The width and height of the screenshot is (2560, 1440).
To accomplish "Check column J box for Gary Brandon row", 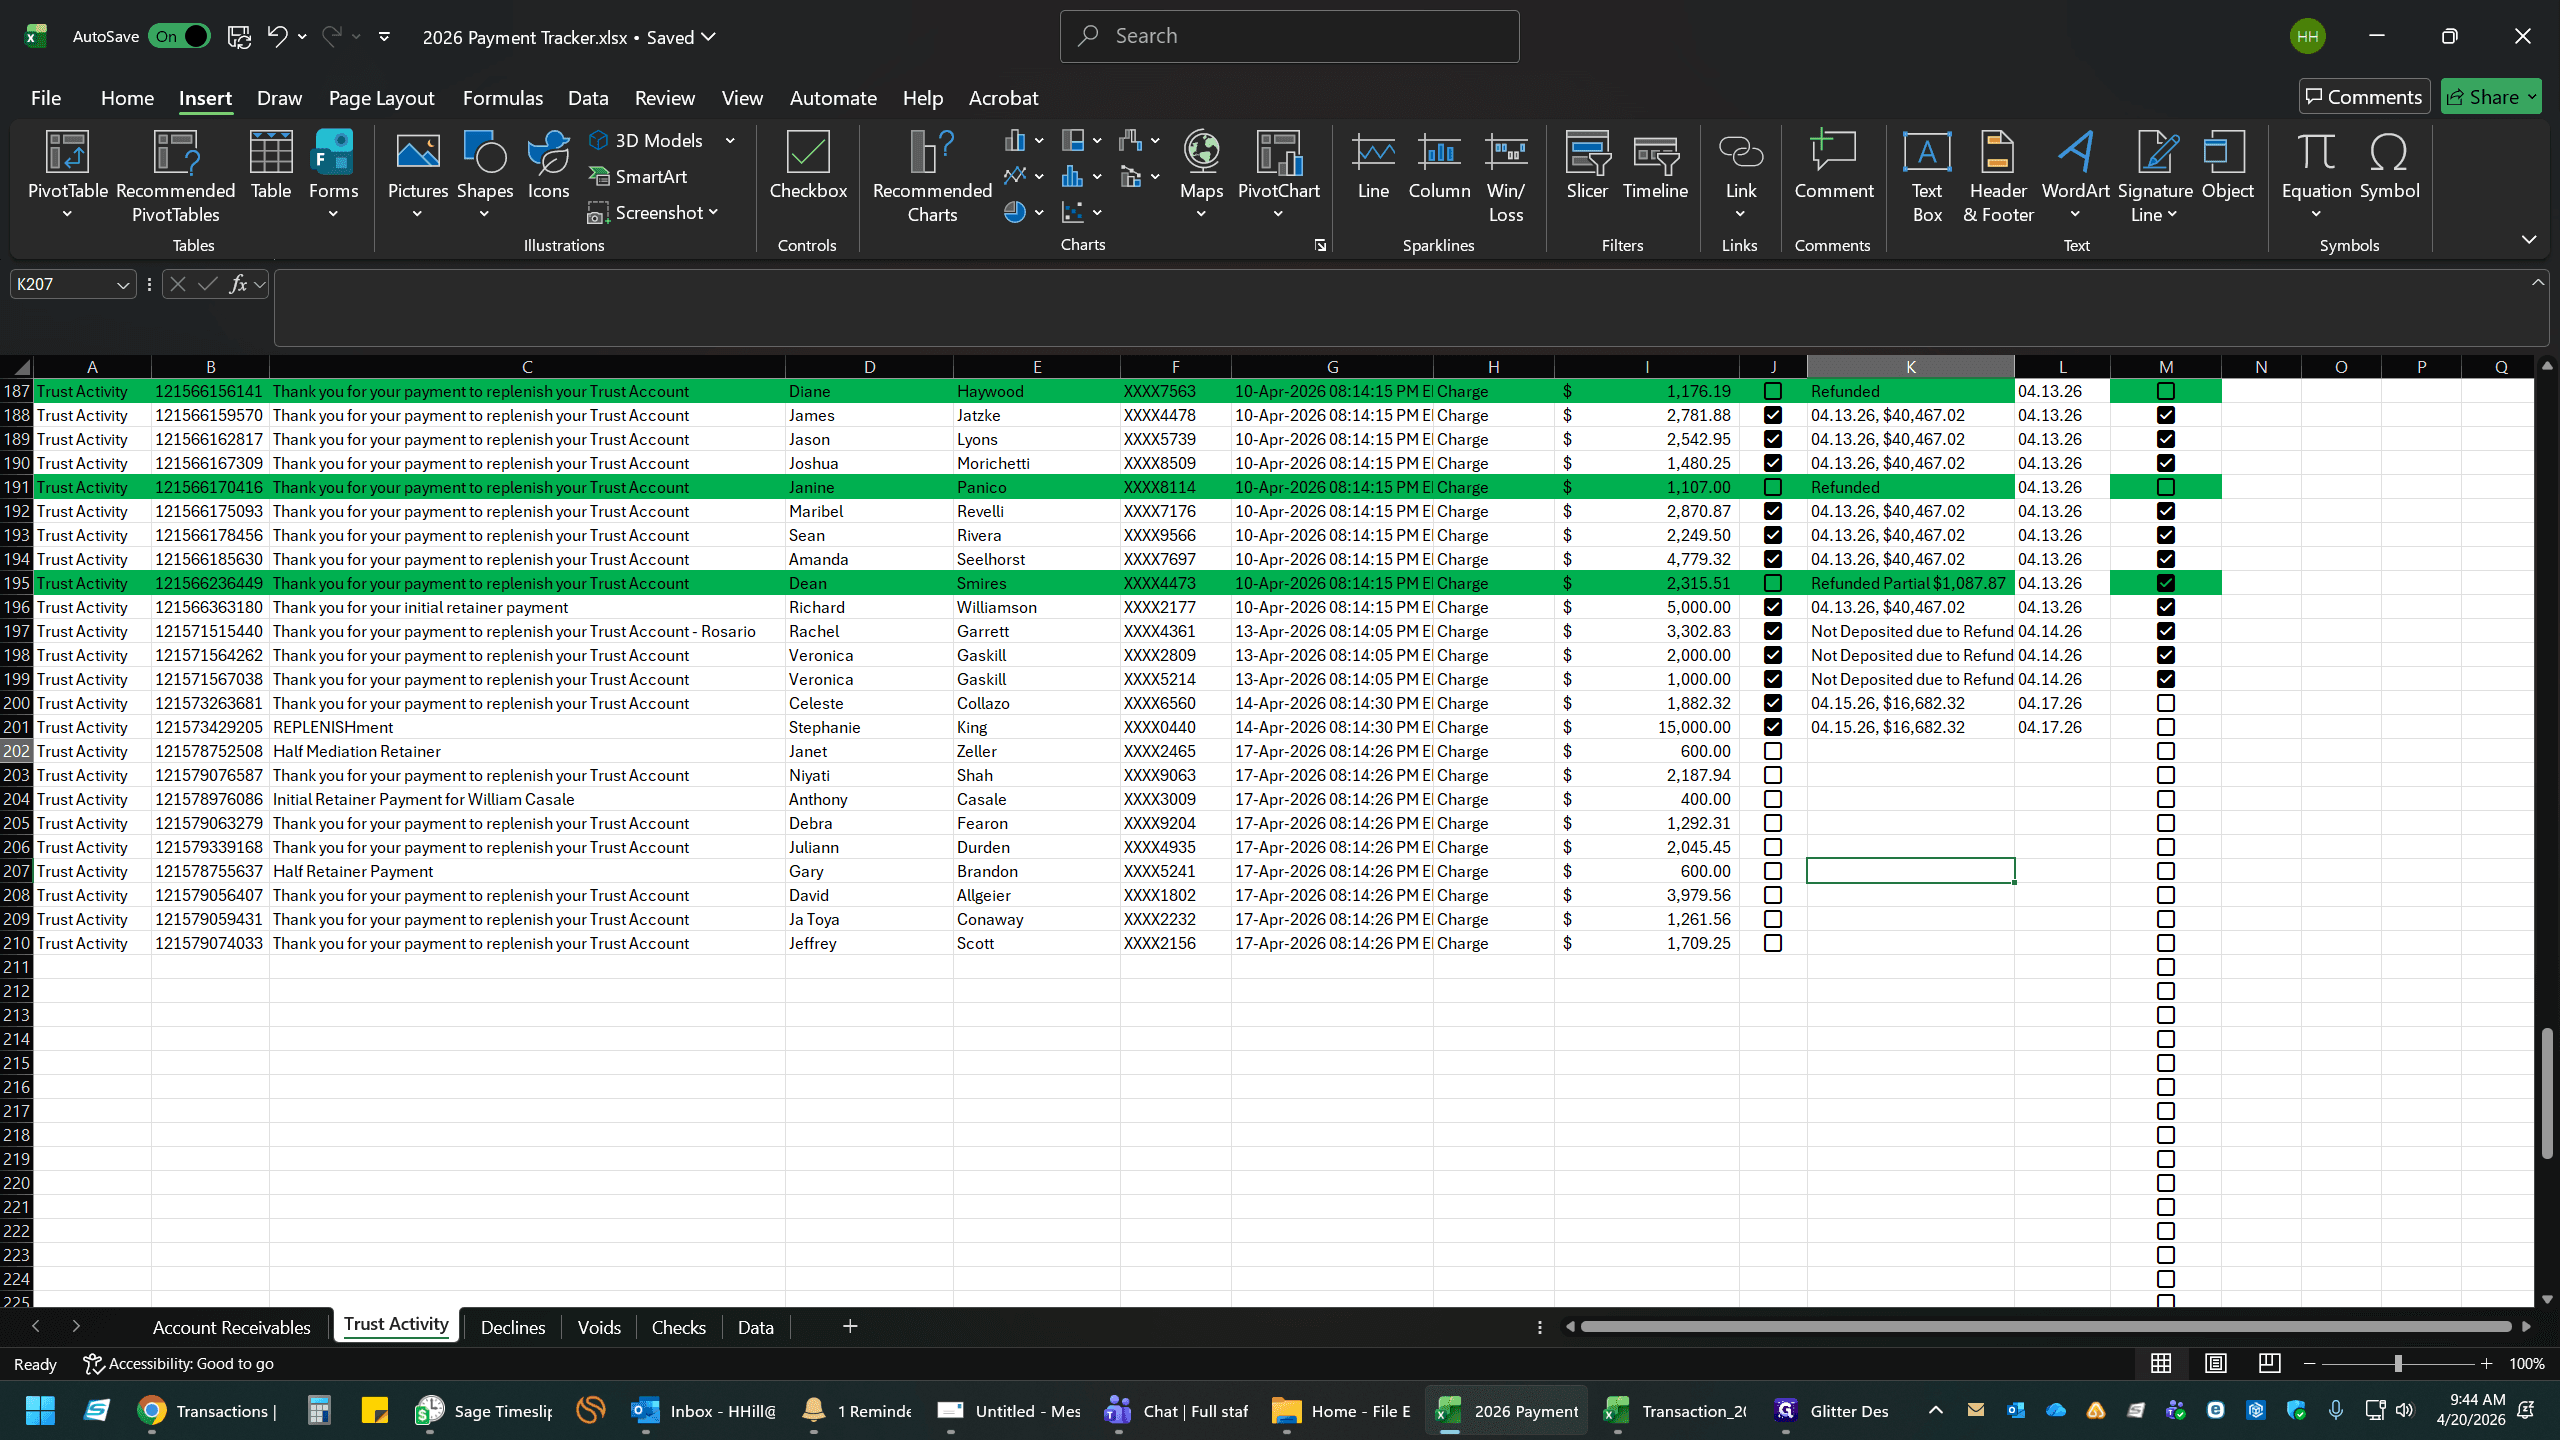I will coord(1773,871).
